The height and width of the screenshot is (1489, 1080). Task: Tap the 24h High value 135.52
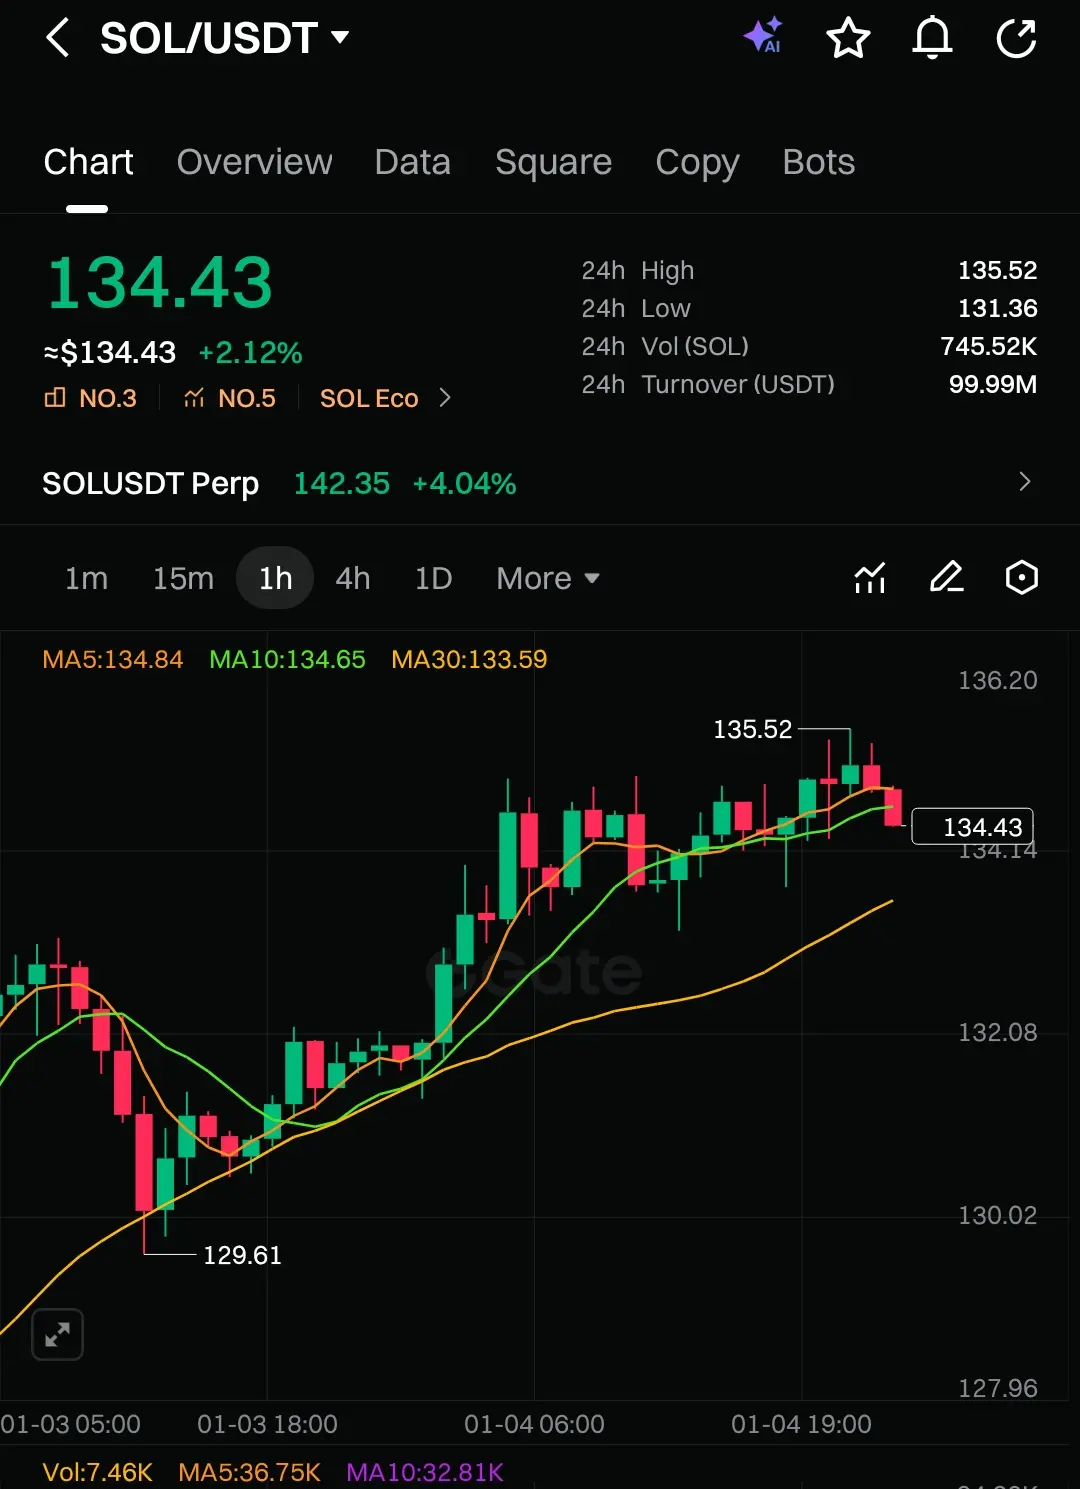click(x=997, y=270)
